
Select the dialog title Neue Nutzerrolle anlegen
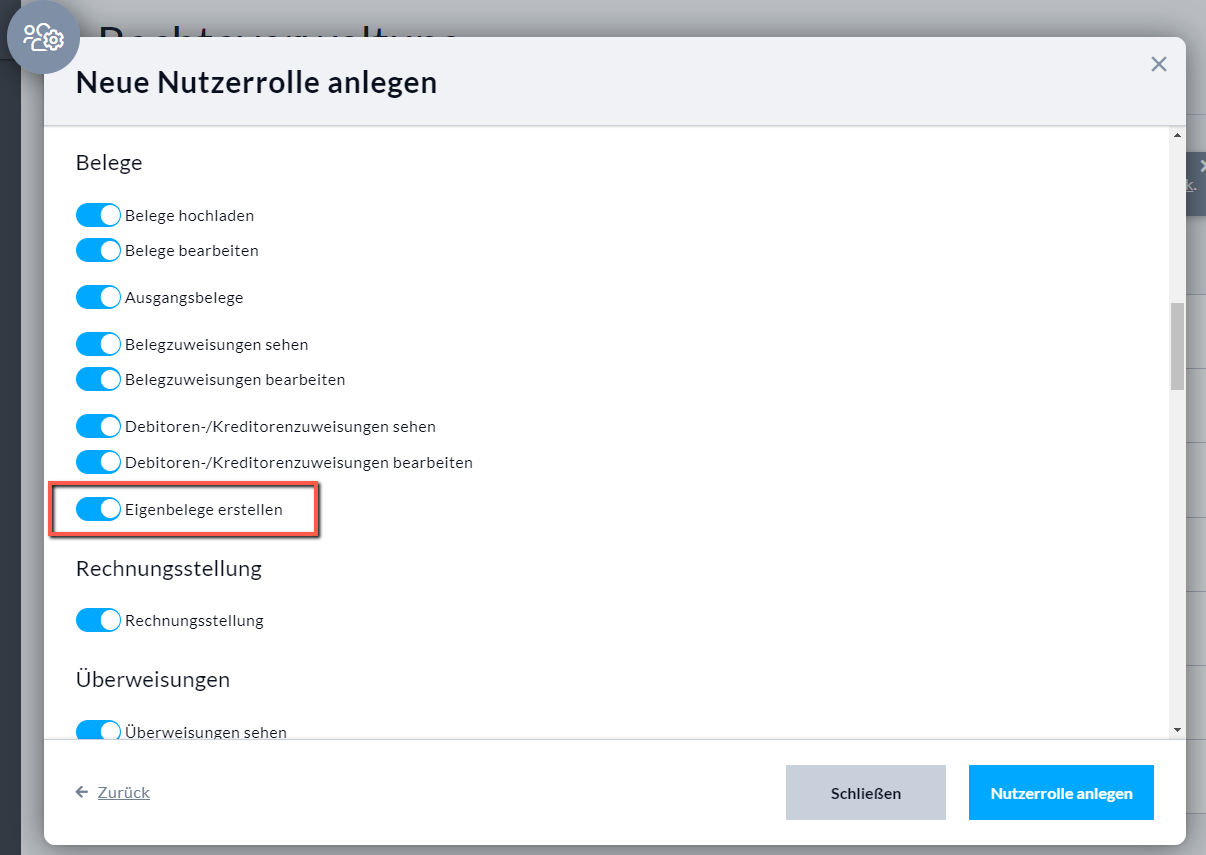pos(257,82)
